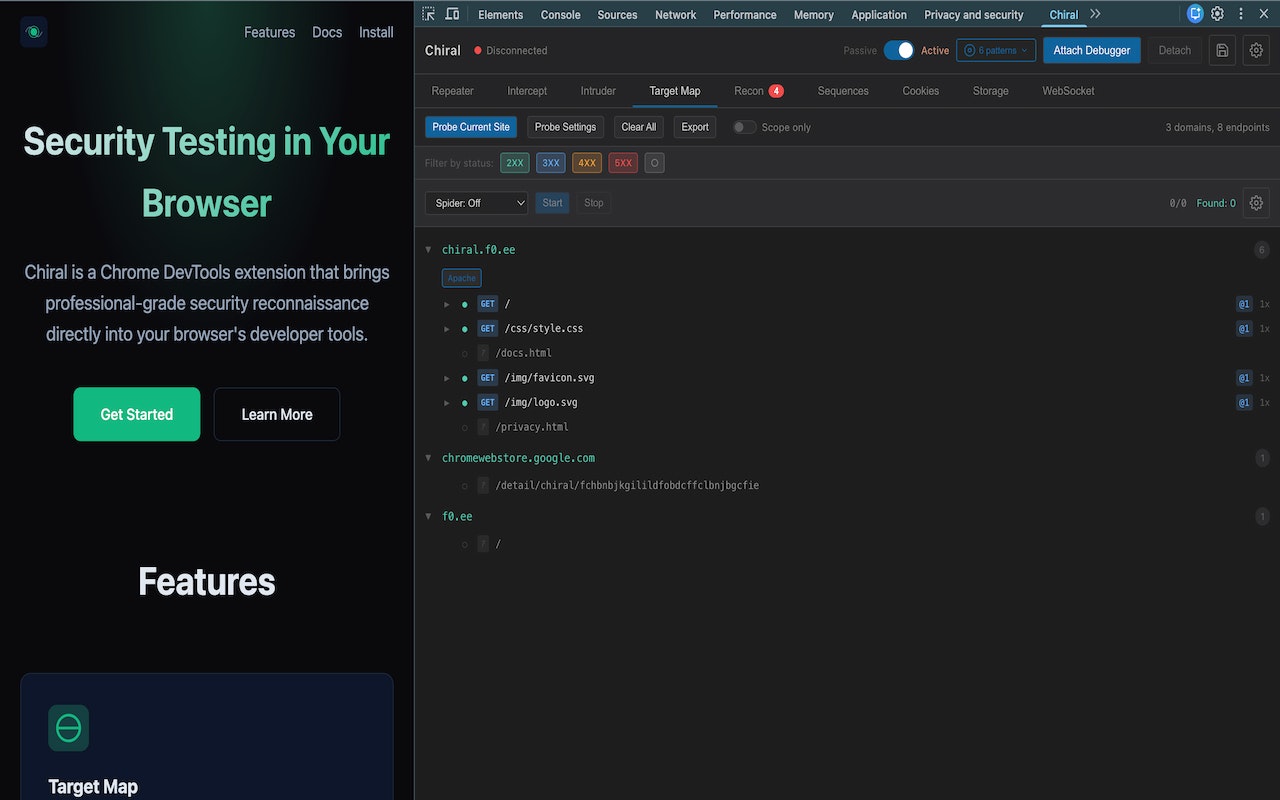1280x800 pixels.
Task: Show more DevTools tabs via chevrons
Action: 1095,14
